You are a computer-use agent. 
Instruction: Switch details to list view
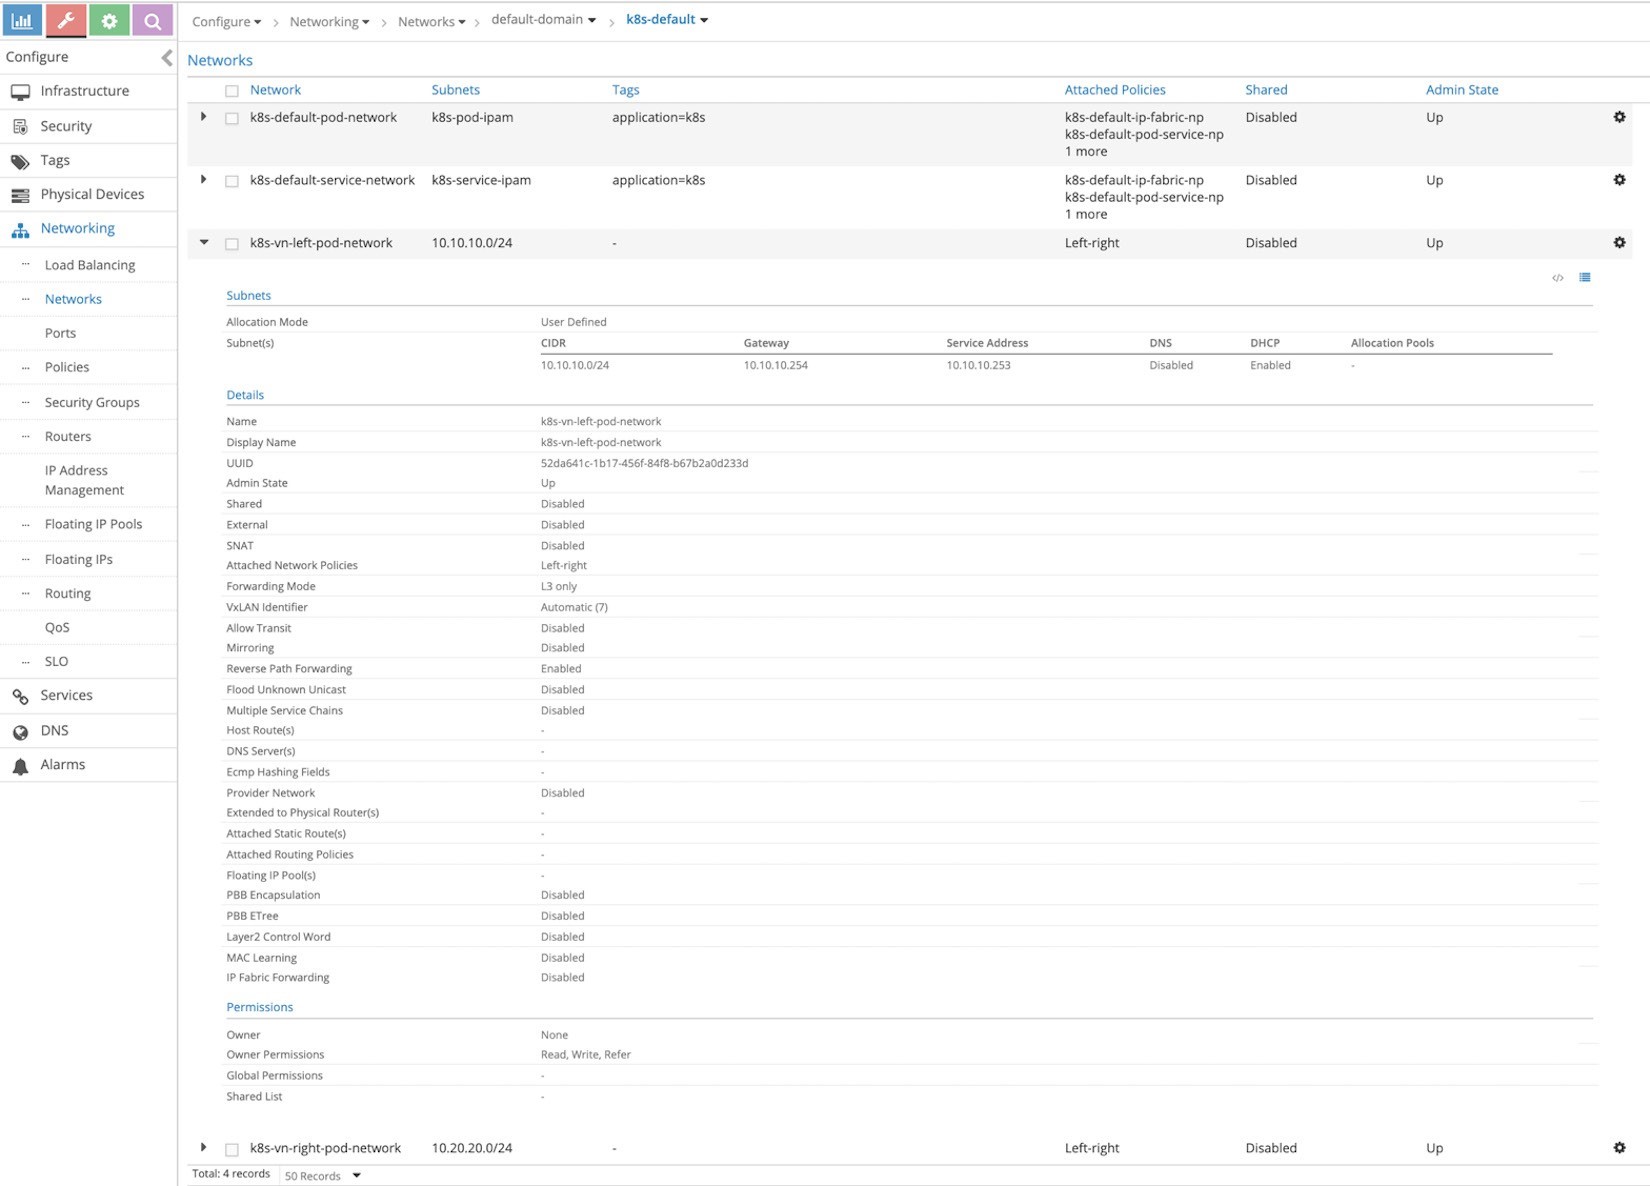click(1585, 277)
